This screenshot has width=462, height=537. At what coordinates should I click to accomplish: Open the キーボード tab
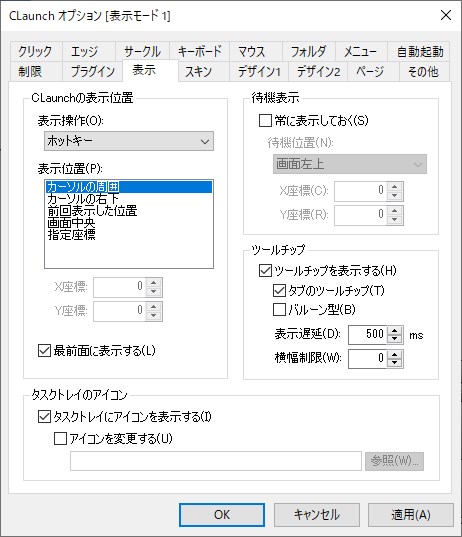coord(199,51)
